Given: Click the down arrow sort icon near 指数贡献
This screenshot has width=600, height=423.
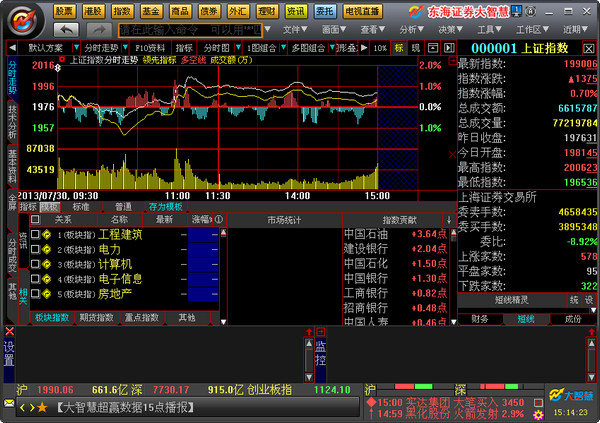Looking at the screenshot, I should (x=449, y=220).
